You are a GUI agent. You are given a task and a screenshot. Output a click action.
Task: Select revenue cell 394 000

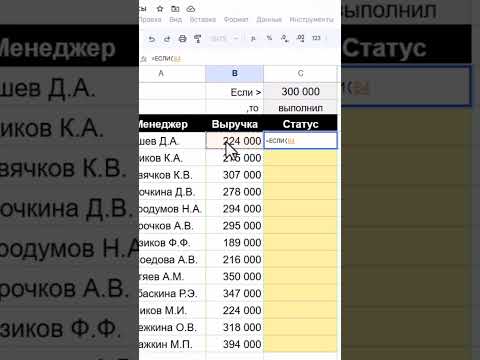pyautogui.click(x=234, y=344)
